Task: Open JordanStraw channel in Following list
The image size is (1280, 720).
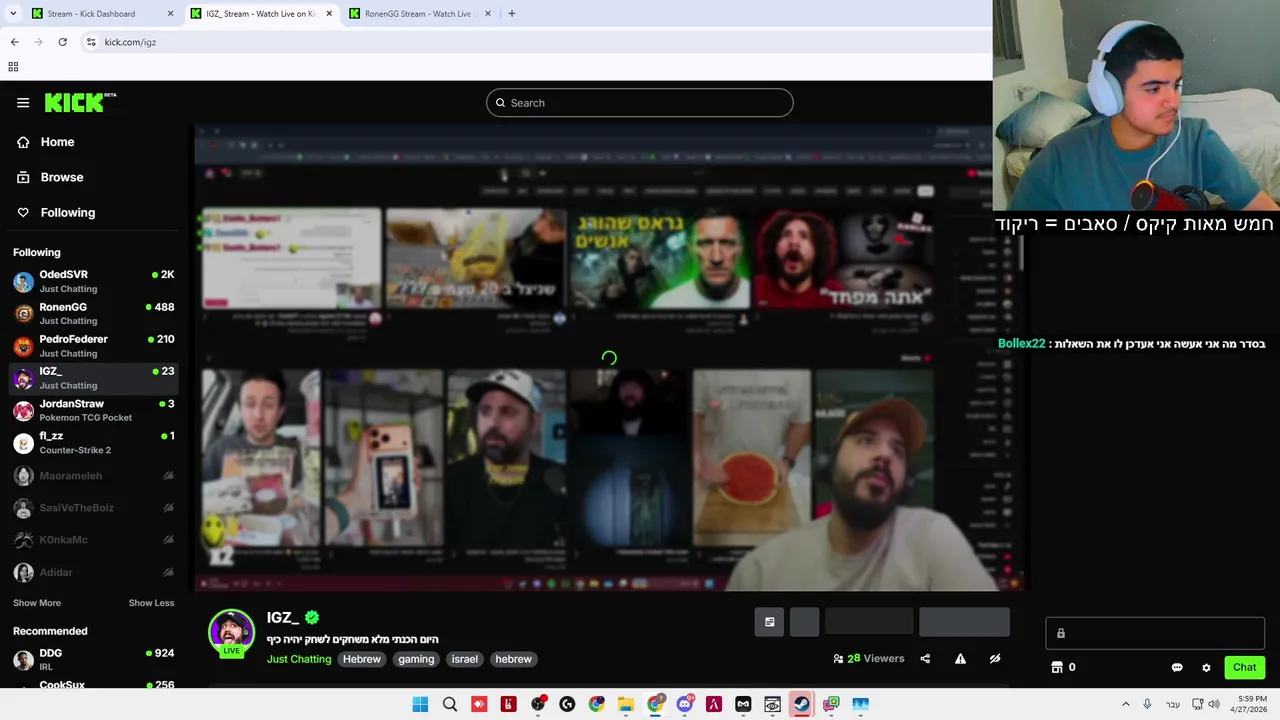Action: click(x=94, y=410)
